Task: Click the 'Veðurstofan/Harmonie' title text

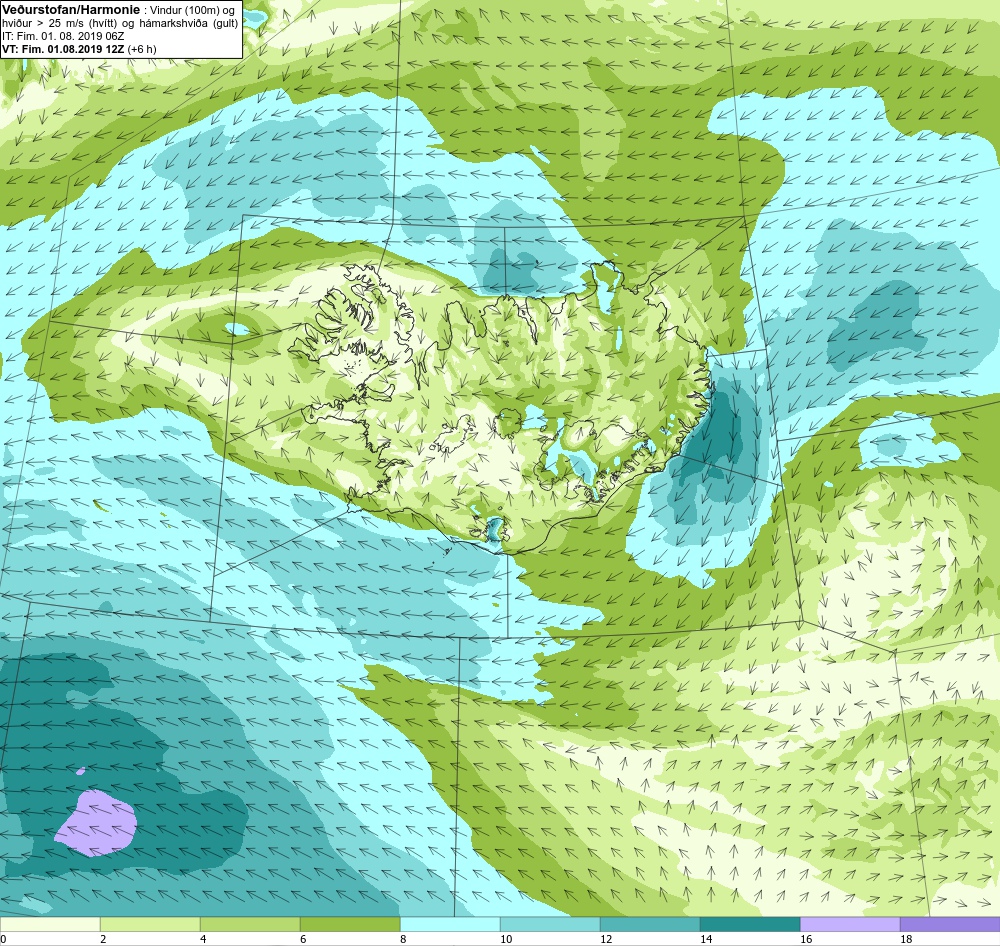Action: [72, 10]
